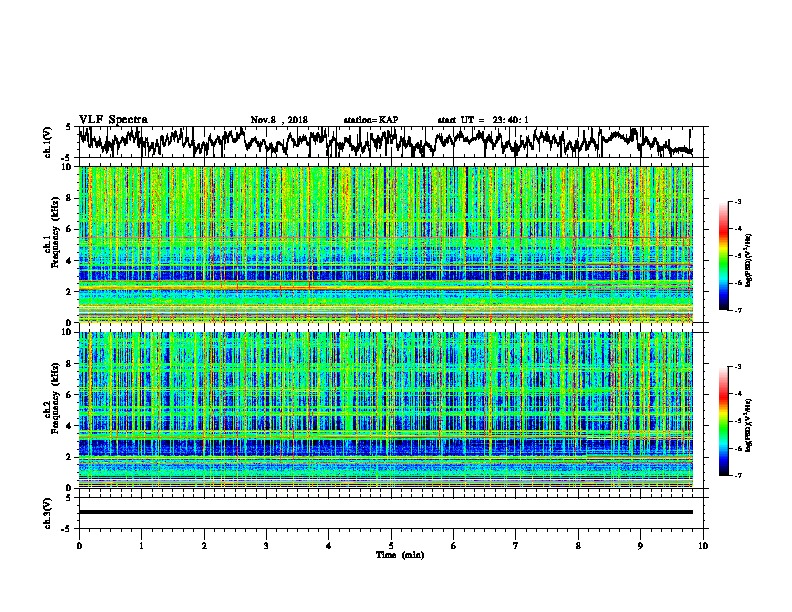Select the ch.1 spectrogram color bar
The height and width of the screenshot is (612, 792).
pos(723,256)
